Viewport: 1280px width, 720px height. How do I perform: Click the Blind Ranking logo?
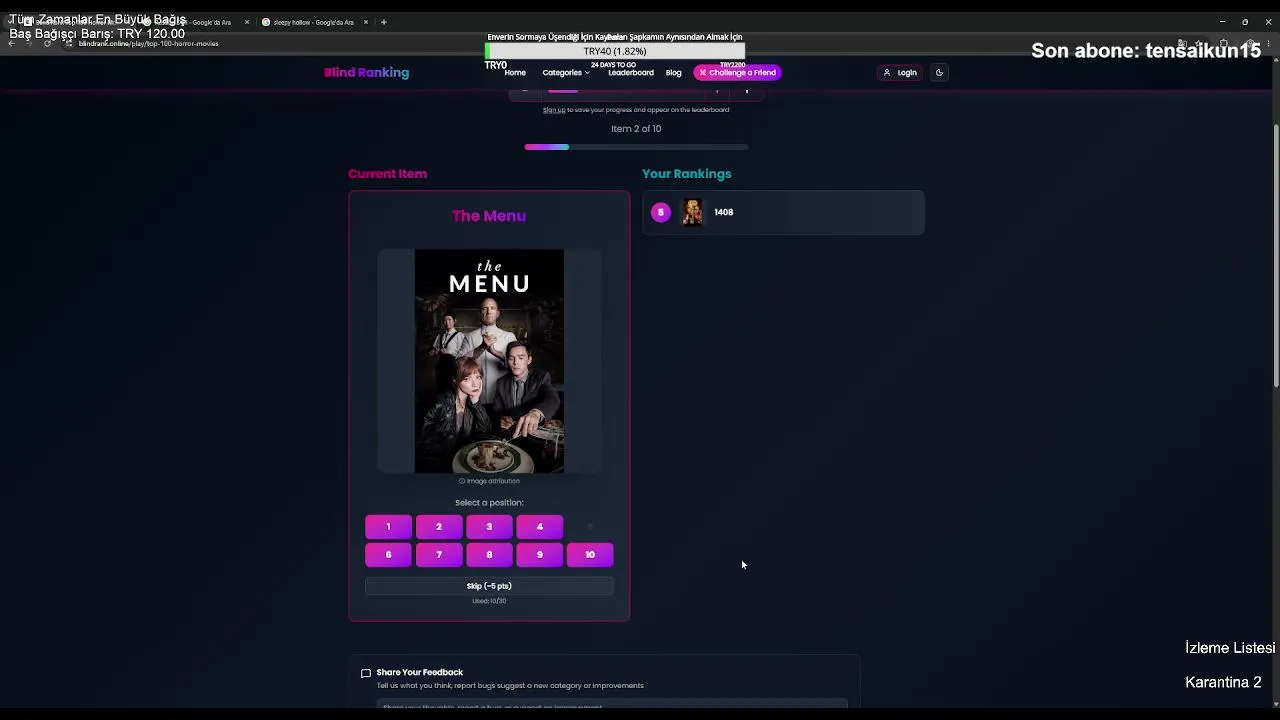[366, 72]
